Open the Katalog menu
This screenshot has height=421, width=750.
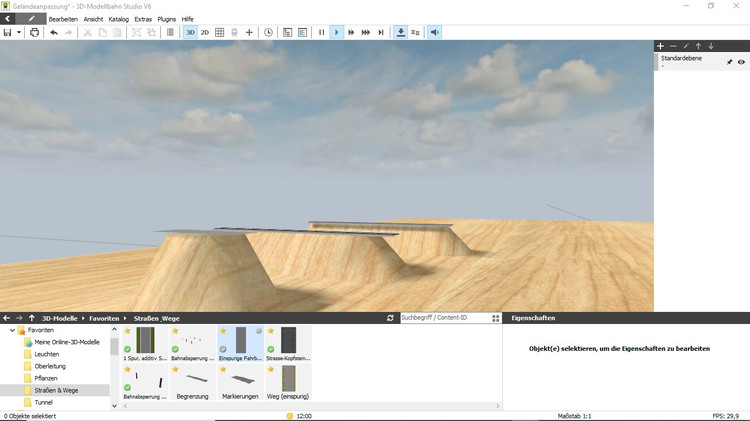(118, 19)
